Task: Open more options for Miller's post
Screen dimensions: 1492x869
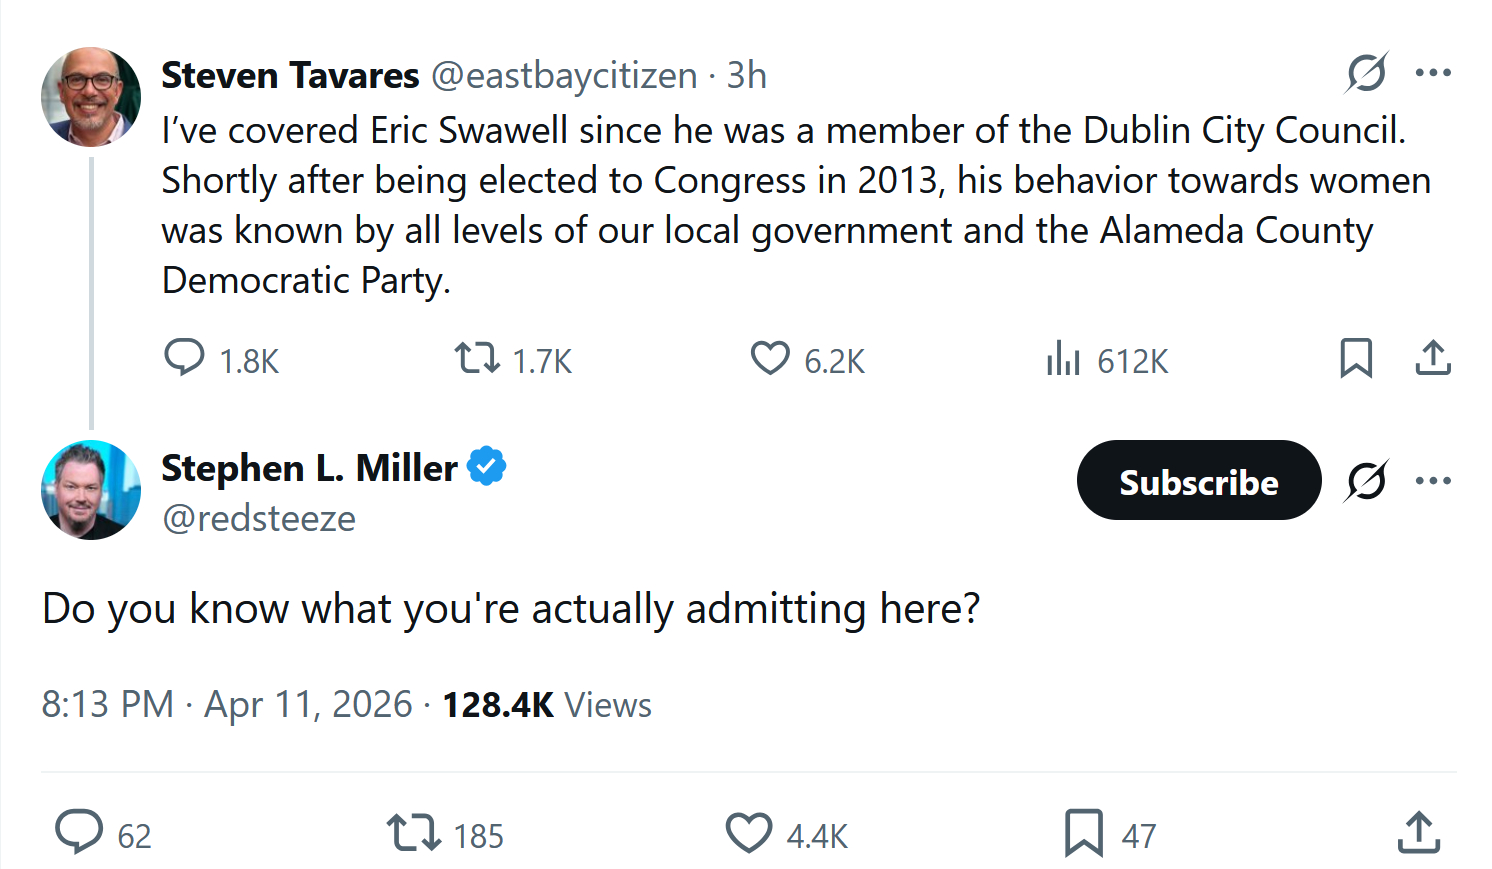Action: click(x=1433, y=481)
